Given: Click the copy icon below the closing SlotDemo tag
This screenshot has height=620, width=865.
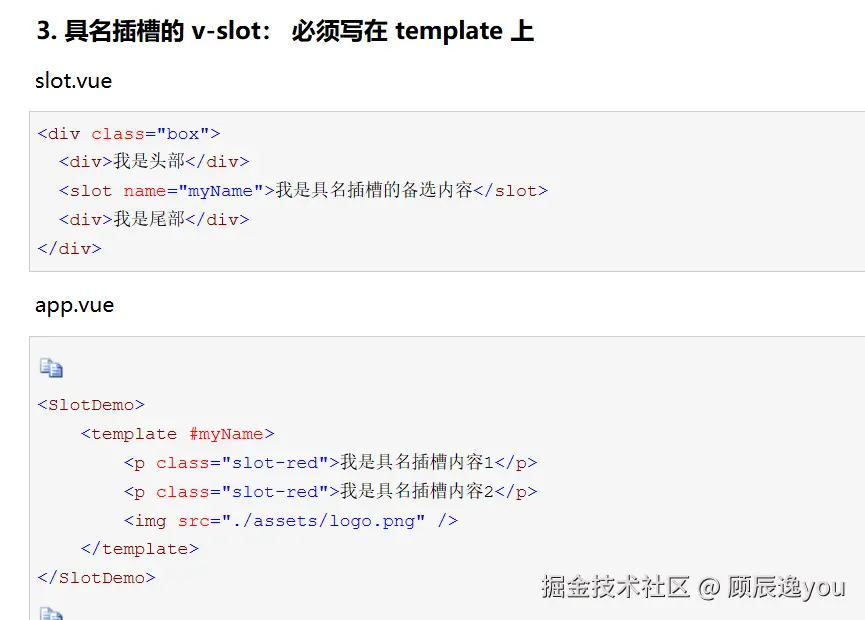Looking at the screenshot, I should point(51,613).
